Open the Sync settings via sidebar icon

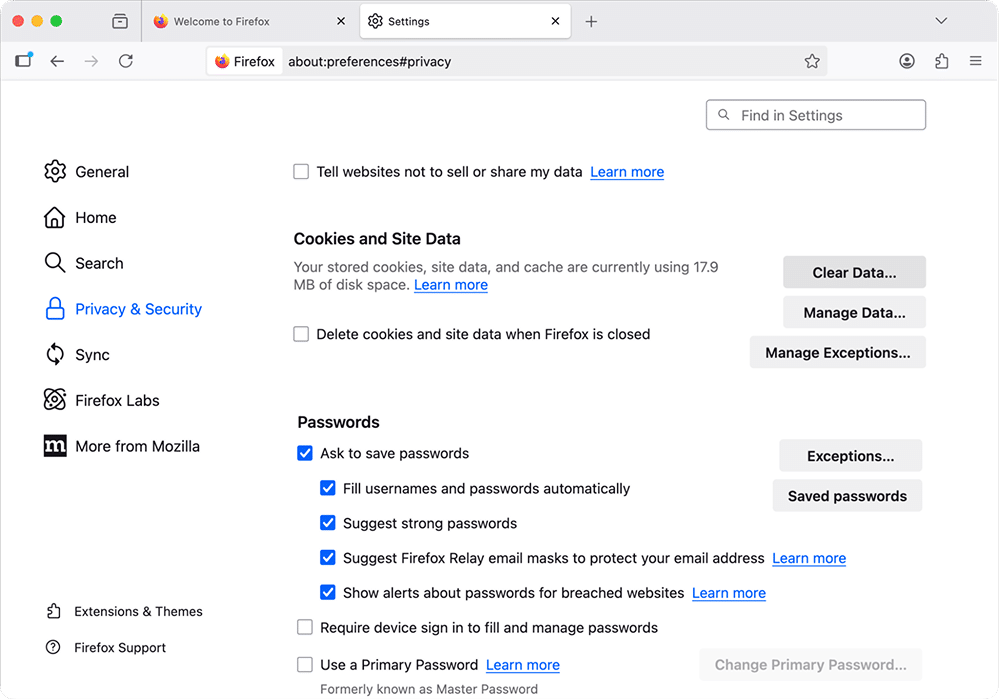coord(55,354)
